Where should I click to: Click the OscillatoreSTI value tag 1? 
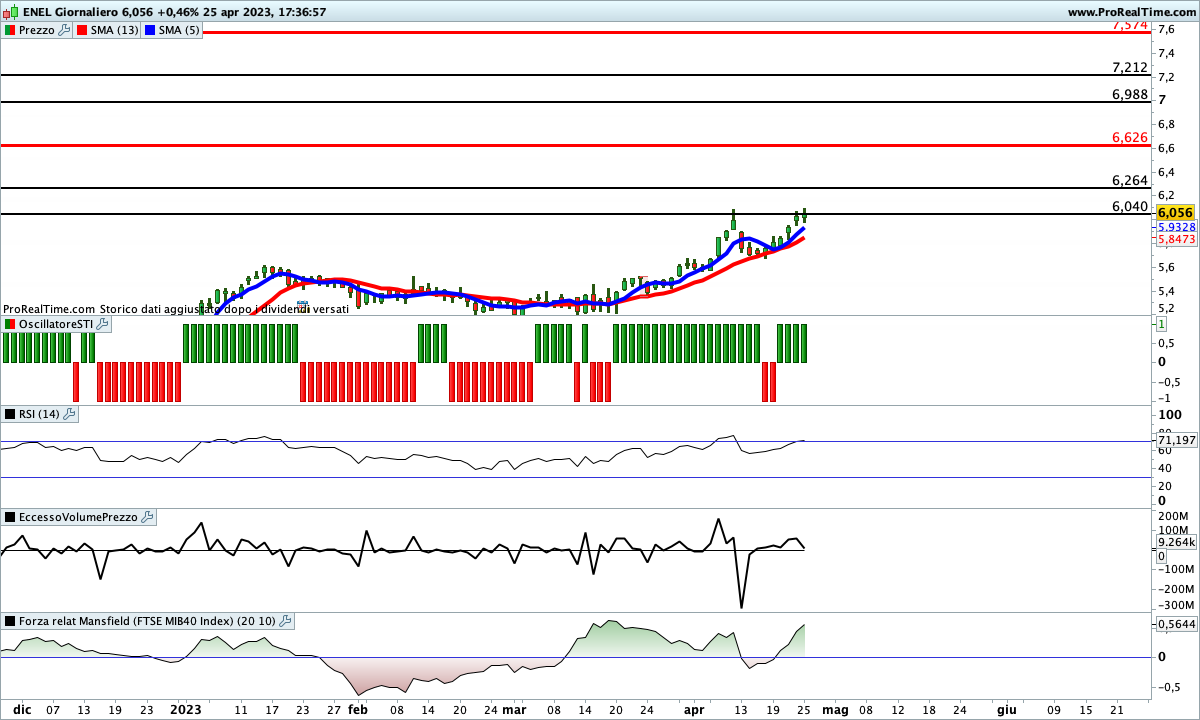1162,324
